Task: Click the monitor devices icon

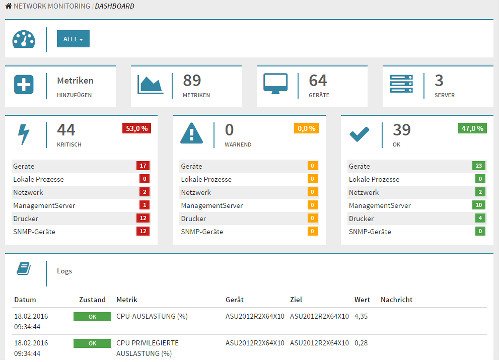Action: [276, 84]
